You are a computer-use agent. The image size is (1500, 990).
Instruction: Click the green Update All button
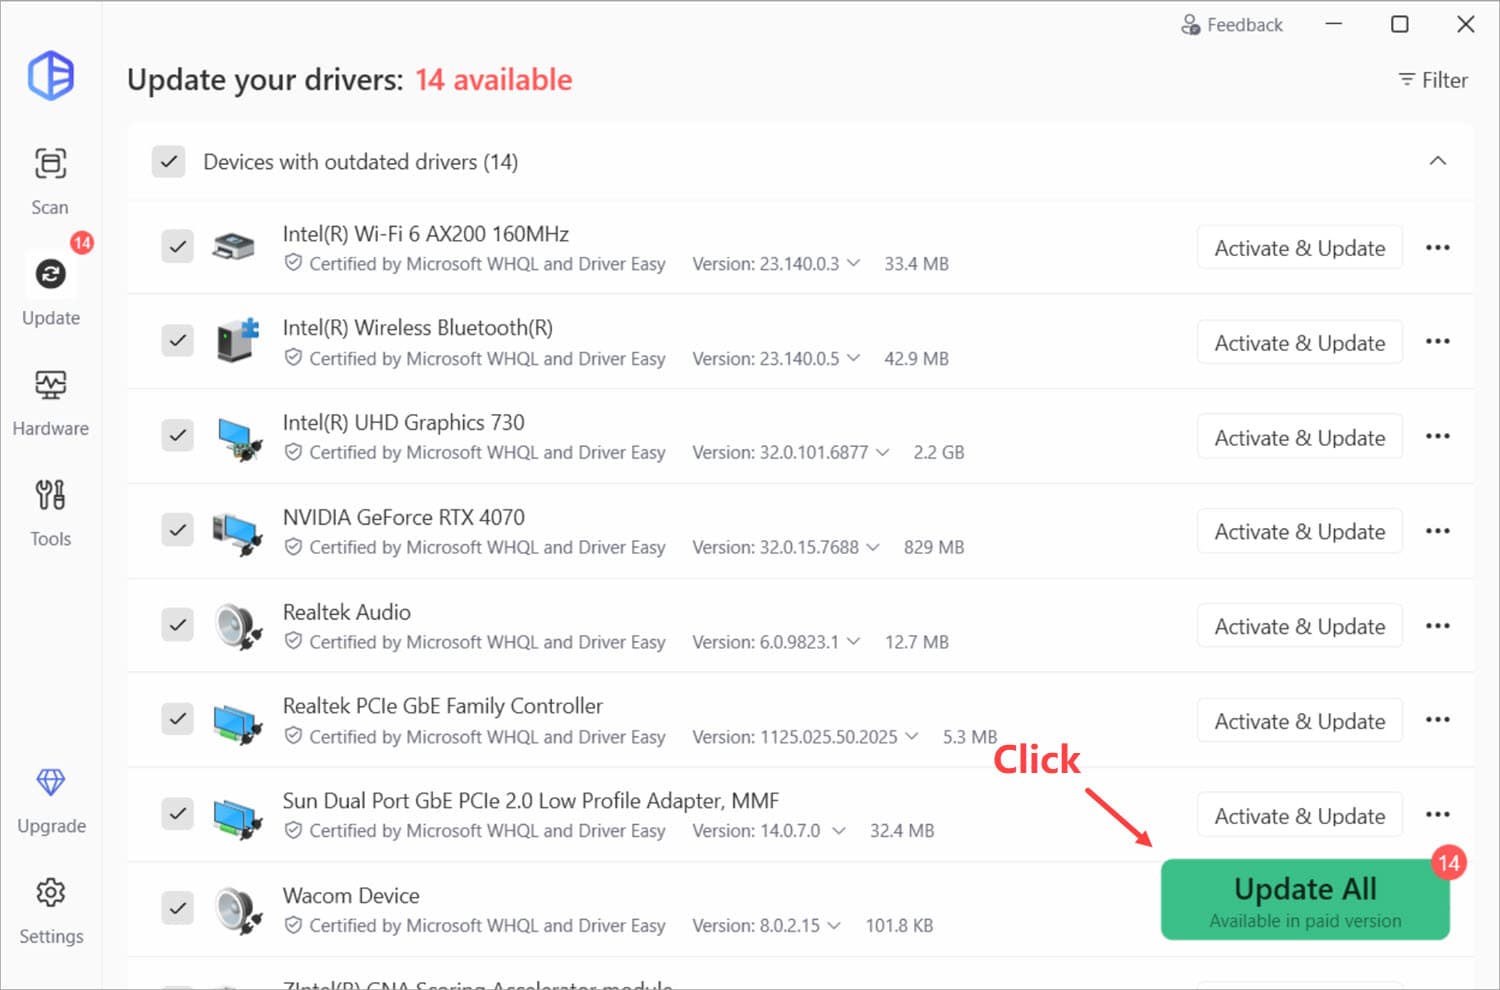coord(1304,899)
